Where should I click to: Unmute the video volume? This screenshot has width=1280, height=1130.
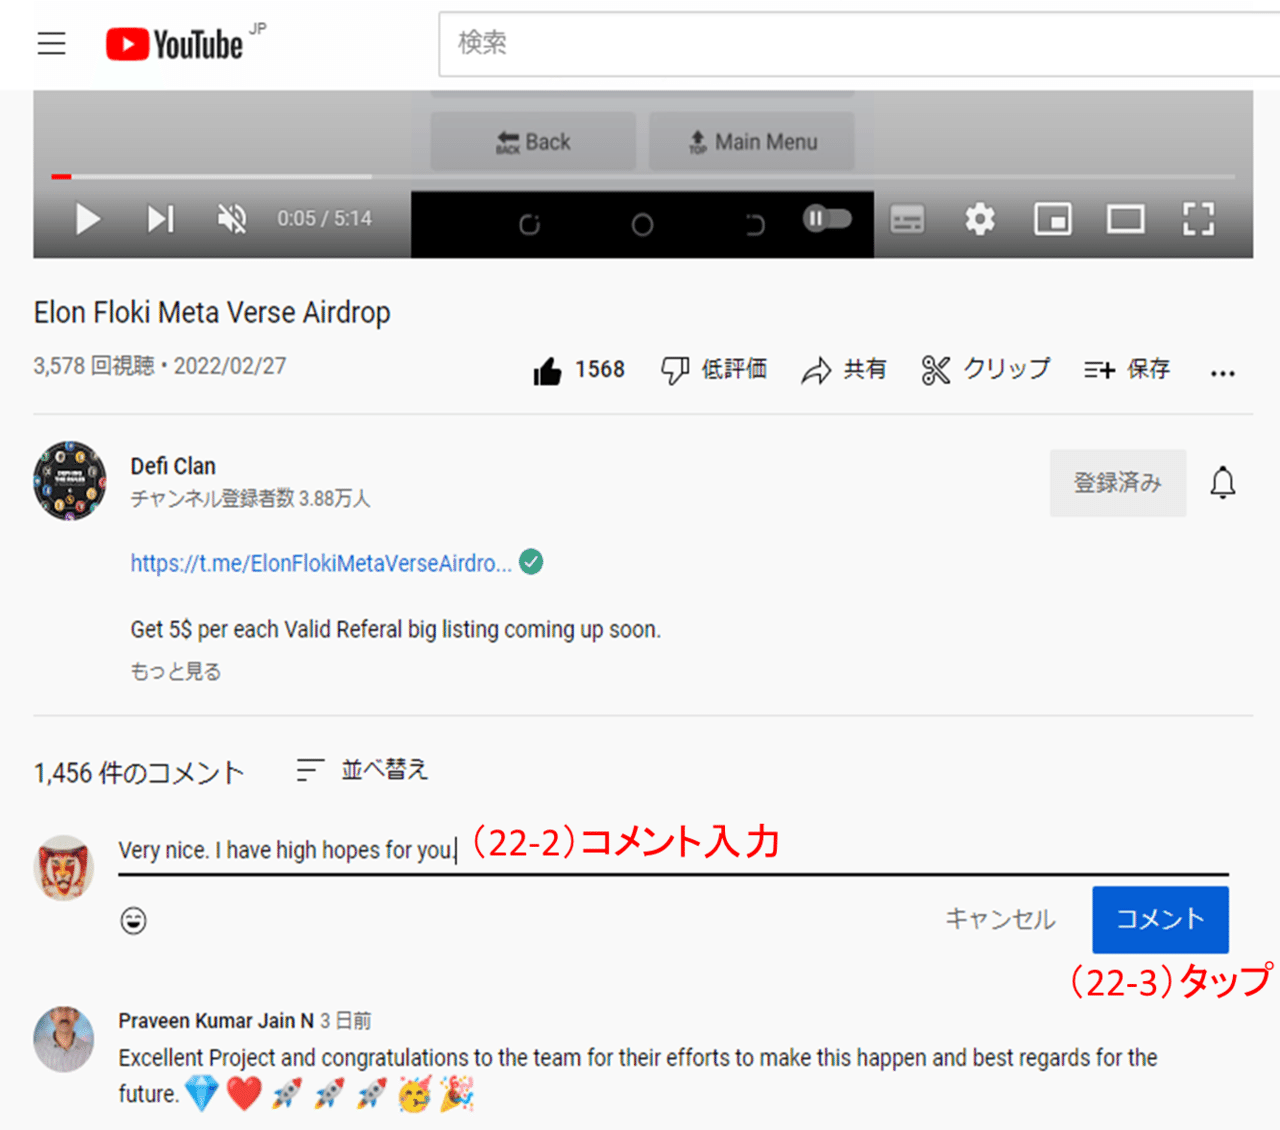pos(232,219)
